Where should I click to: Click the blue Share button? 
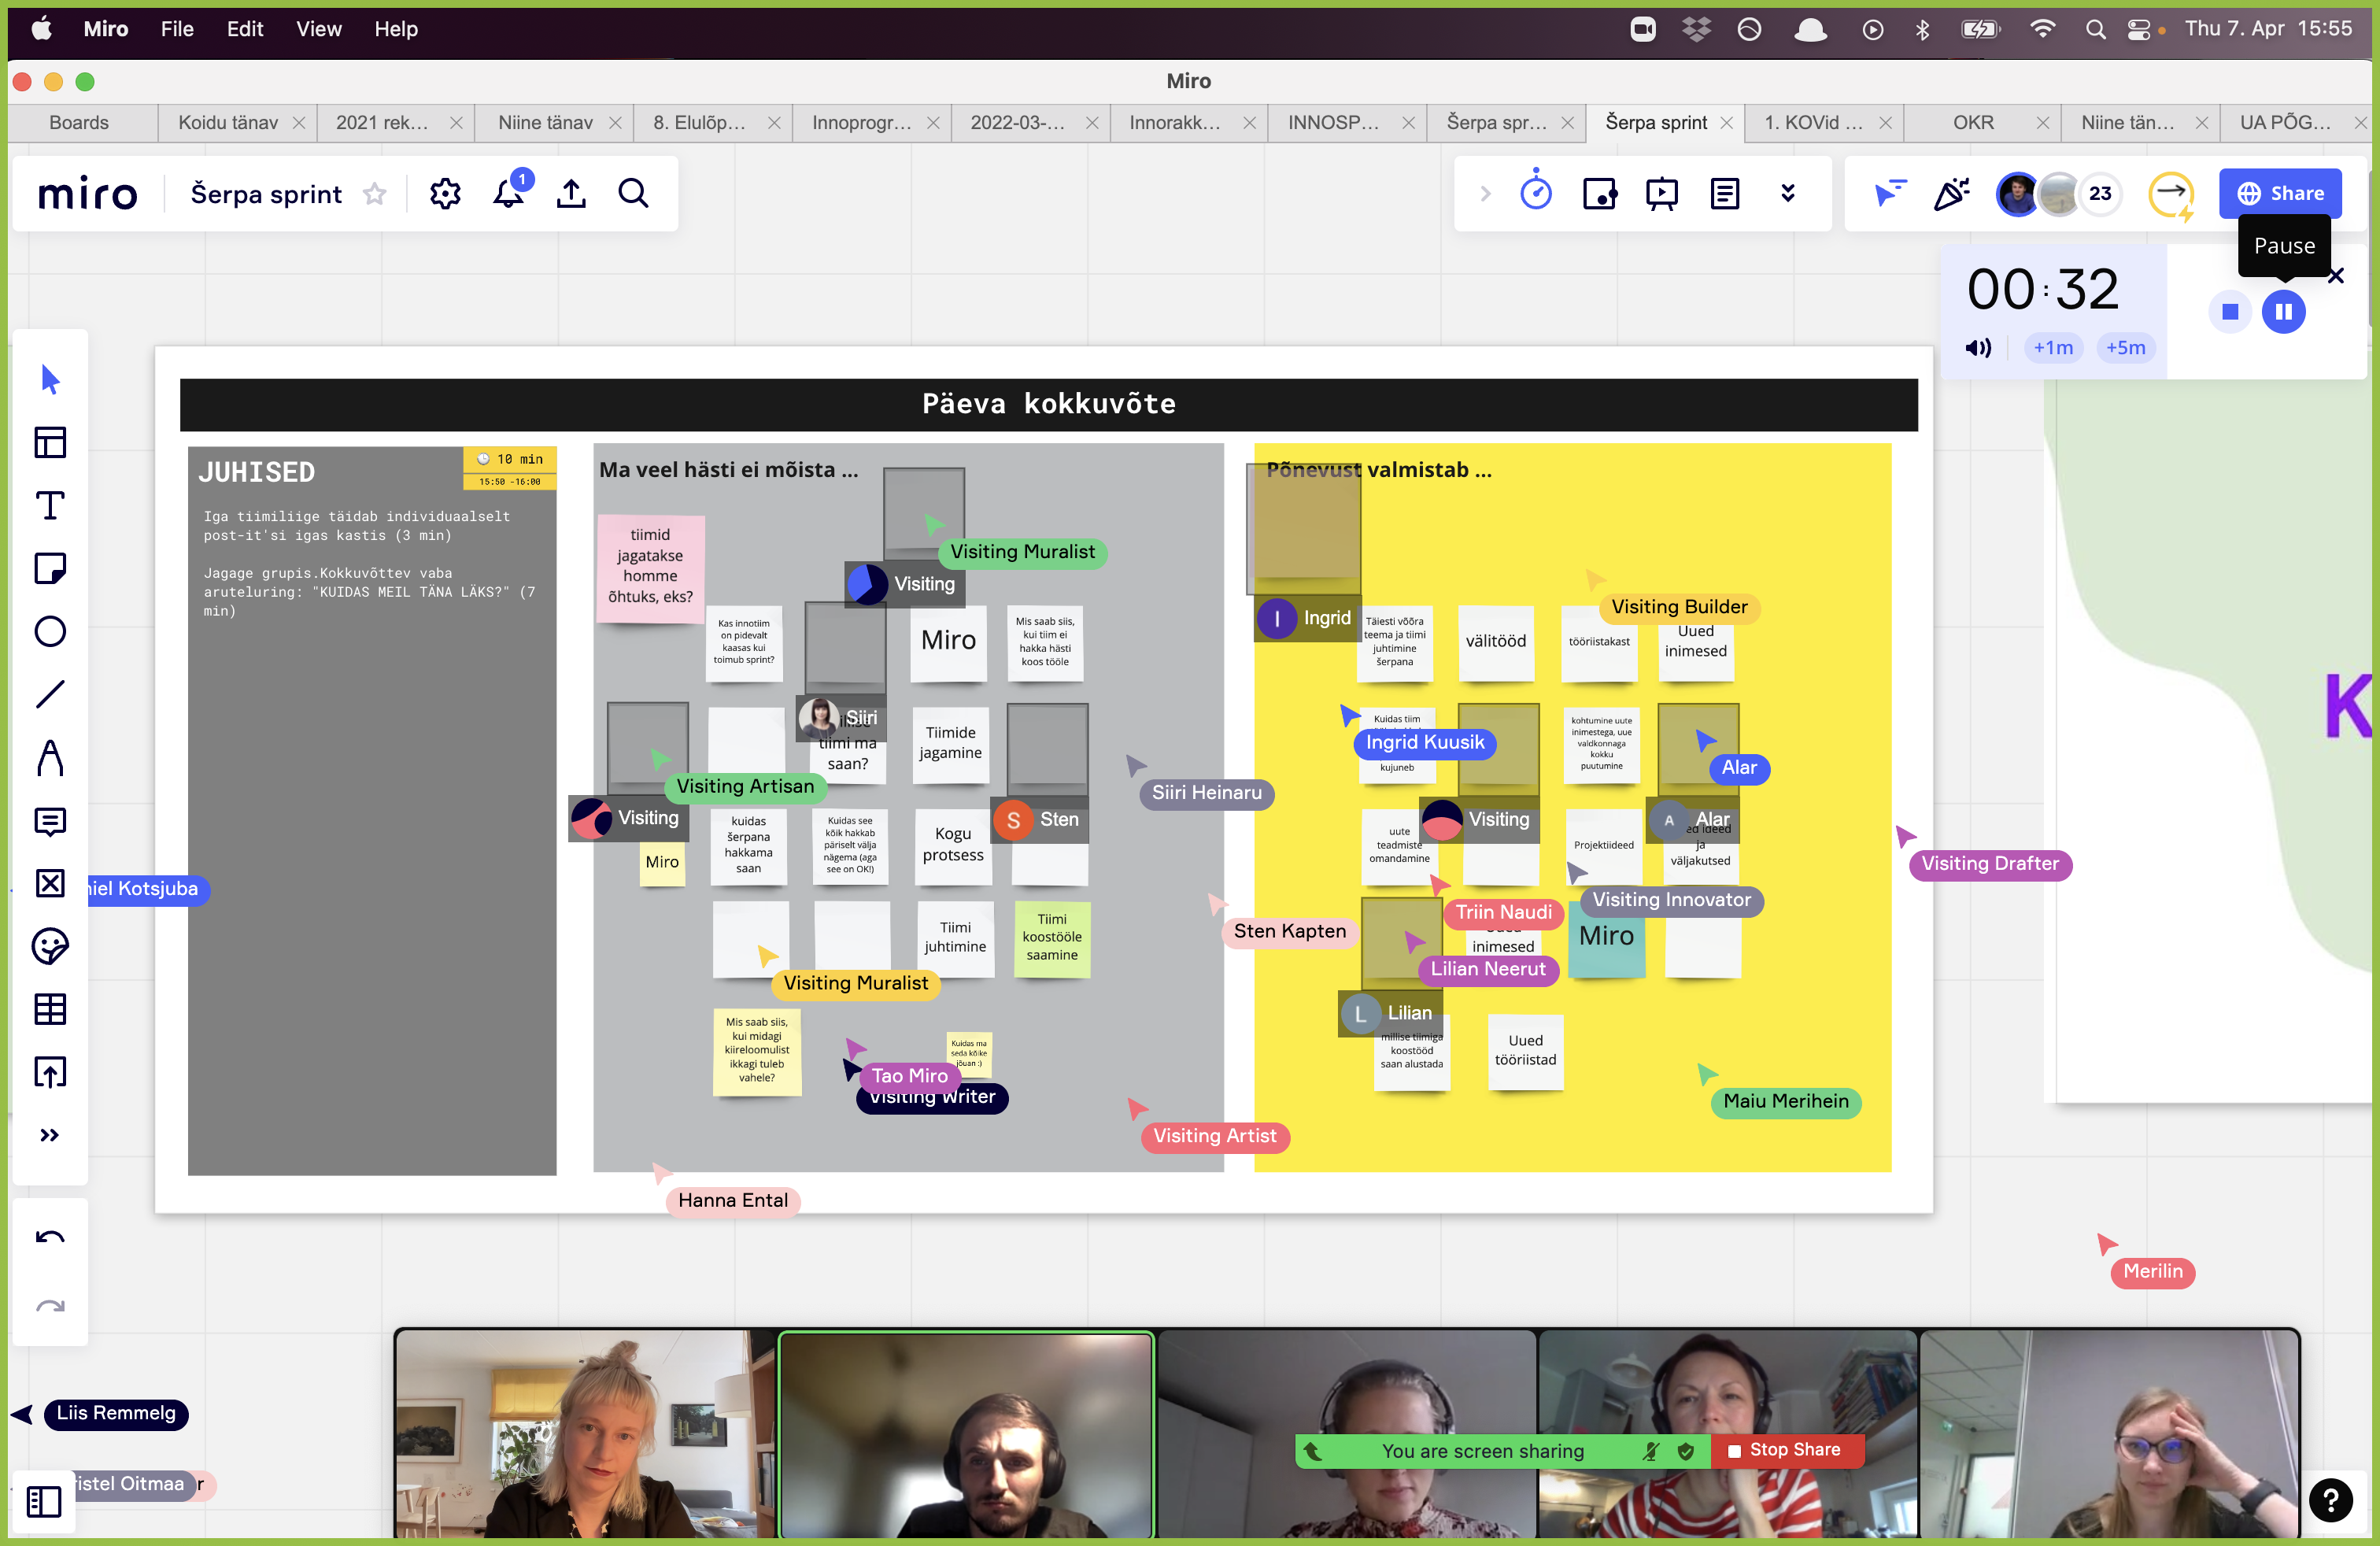2279,193
